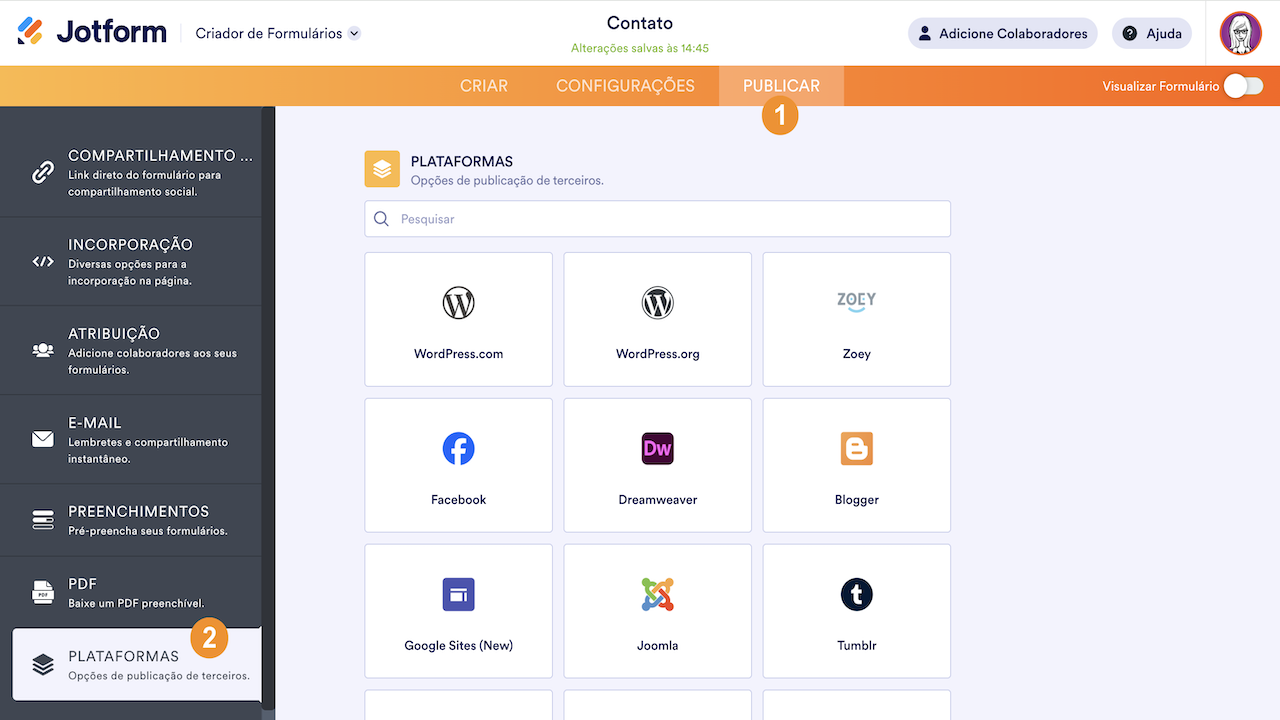This screenshot has width=1280, height=720.
Task: Open Compartilhamento sidebar section
Action: [131, 172]
